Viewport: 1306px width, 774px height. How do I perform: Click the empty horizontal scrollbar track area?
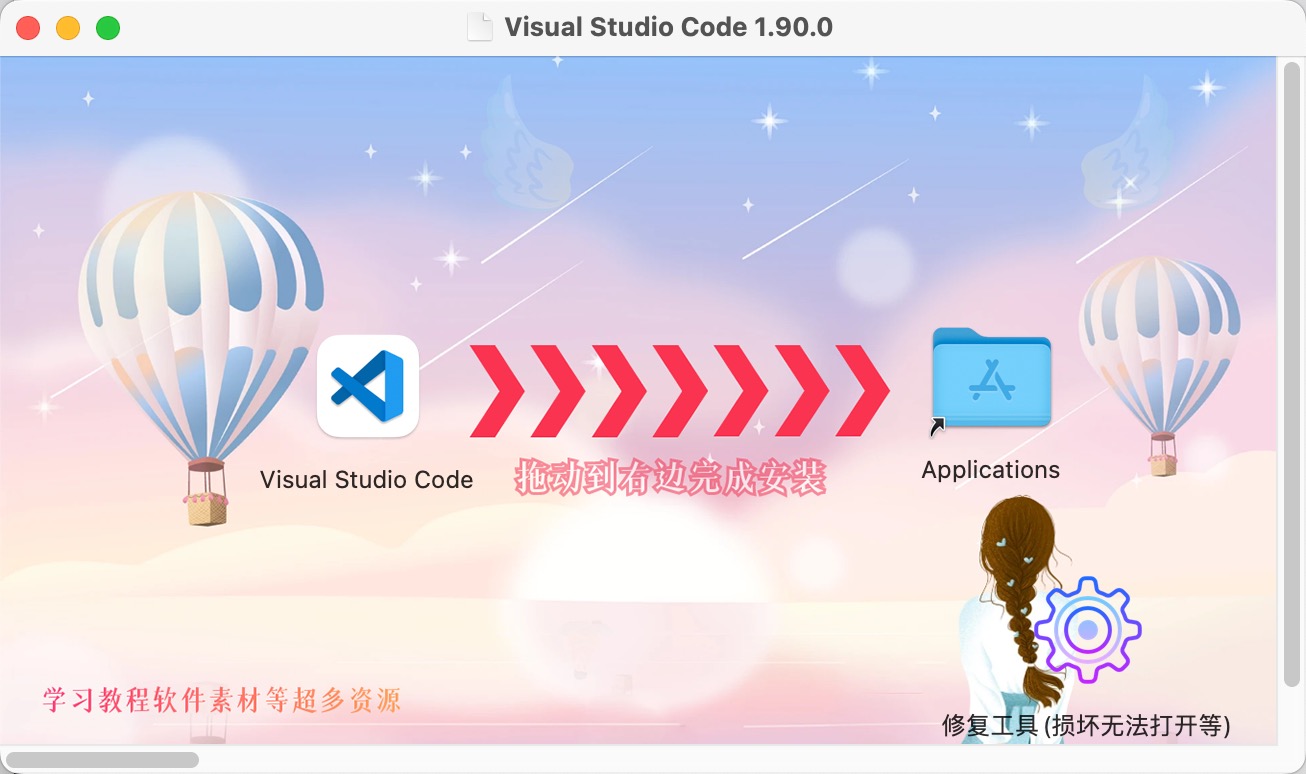tap(700, 760)
